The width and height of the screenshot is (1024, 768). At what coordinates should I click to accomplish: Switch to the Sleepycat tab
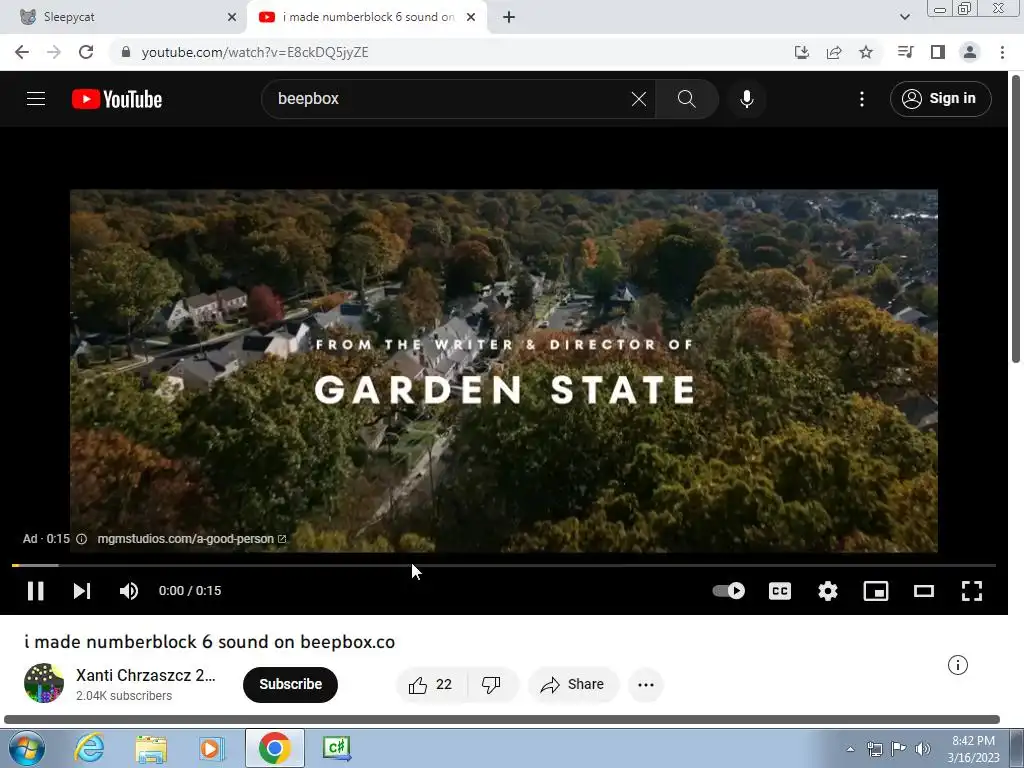124,17
